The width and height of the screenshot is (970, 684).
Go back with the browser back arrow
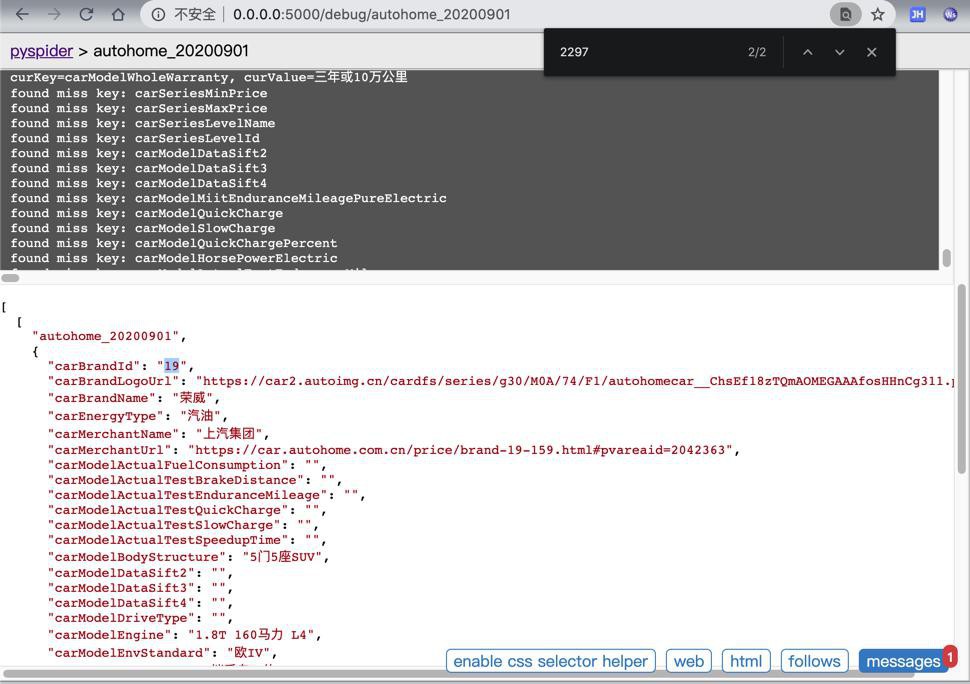pyautogui.click(x=22, y=14)
